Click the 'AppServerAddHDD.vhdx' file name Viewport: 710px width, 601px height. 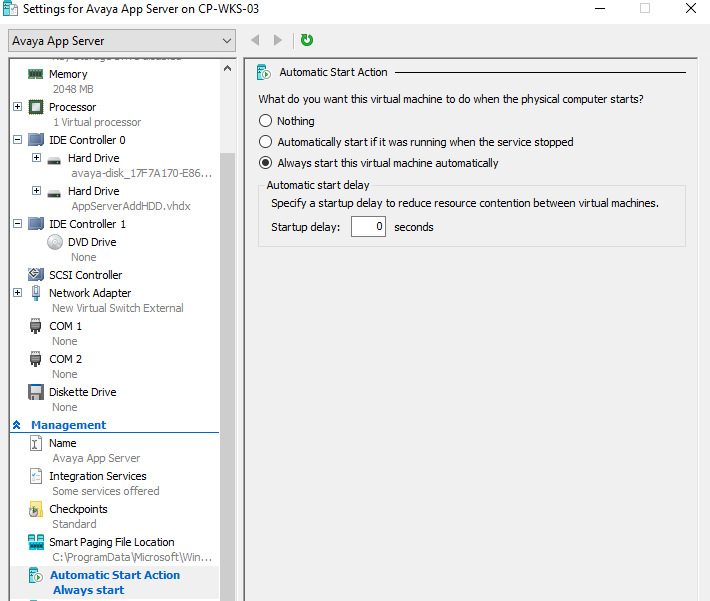click(131, 206)
